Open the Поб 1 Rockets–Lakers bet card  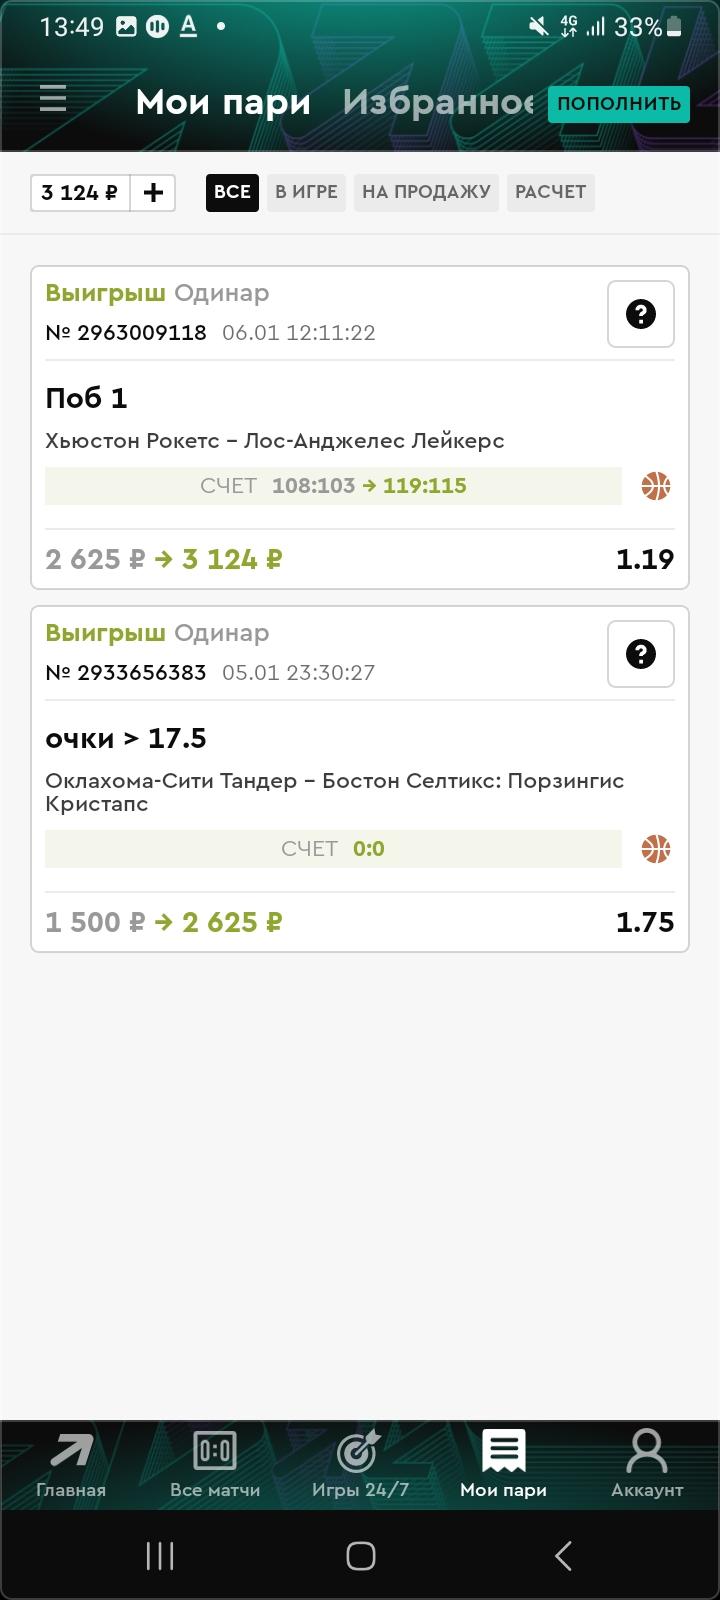pos(300,420)
